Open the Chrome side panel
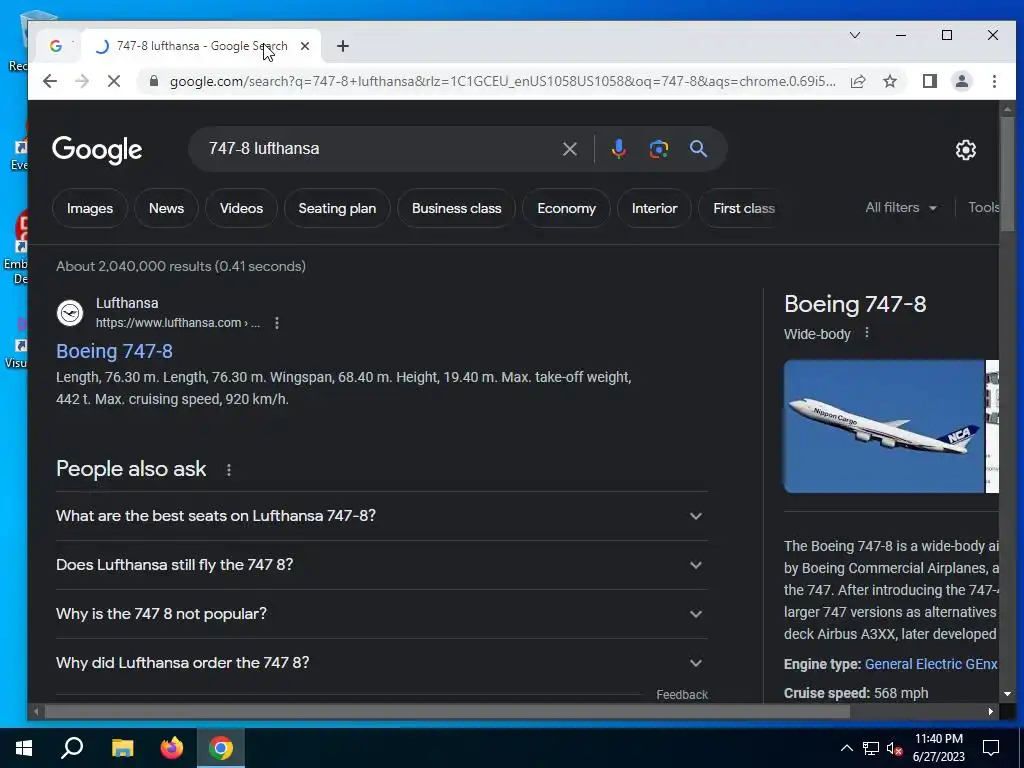 [930, 81]
